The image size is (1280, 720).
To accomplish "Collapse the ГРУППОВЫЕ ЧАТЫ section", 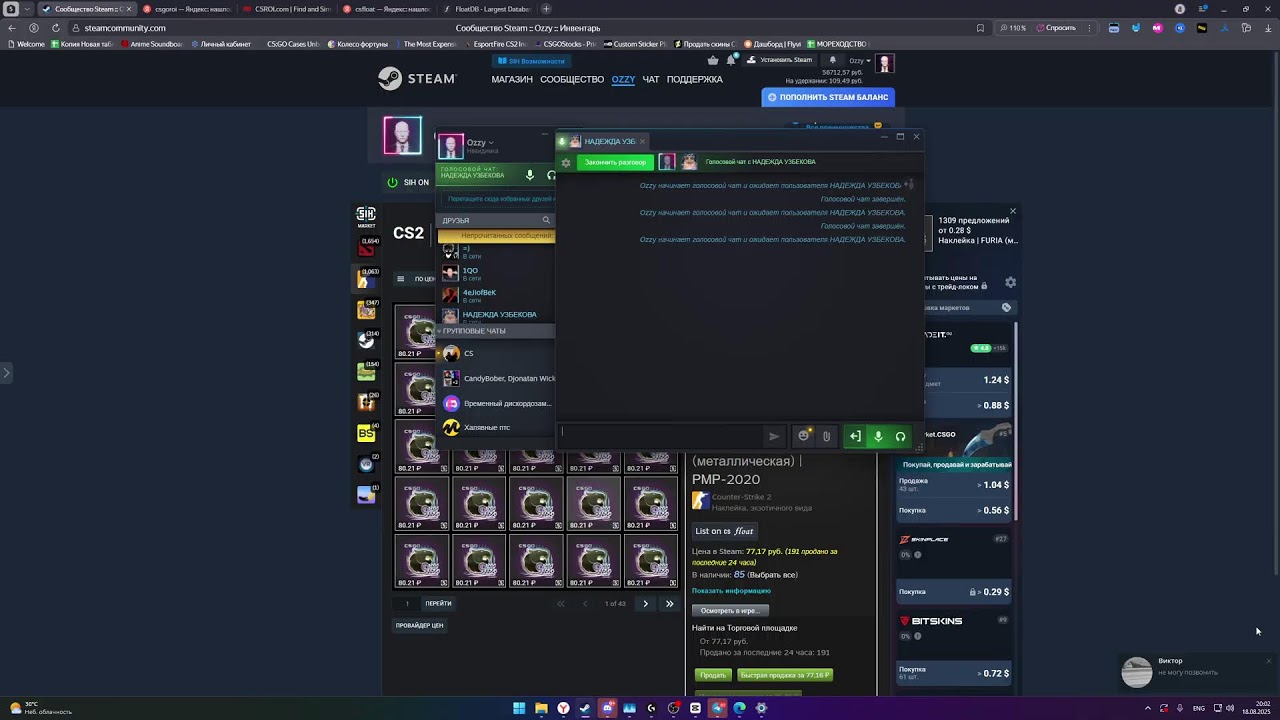I will [x=495, y=331].
